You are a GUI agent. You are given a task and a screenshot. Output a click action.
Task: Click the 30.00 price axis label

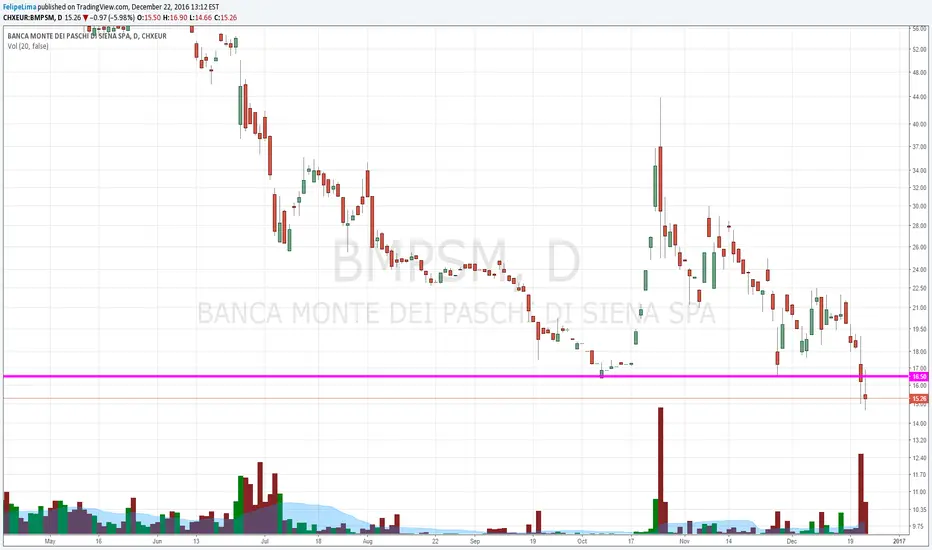click(x=919, y=206)
